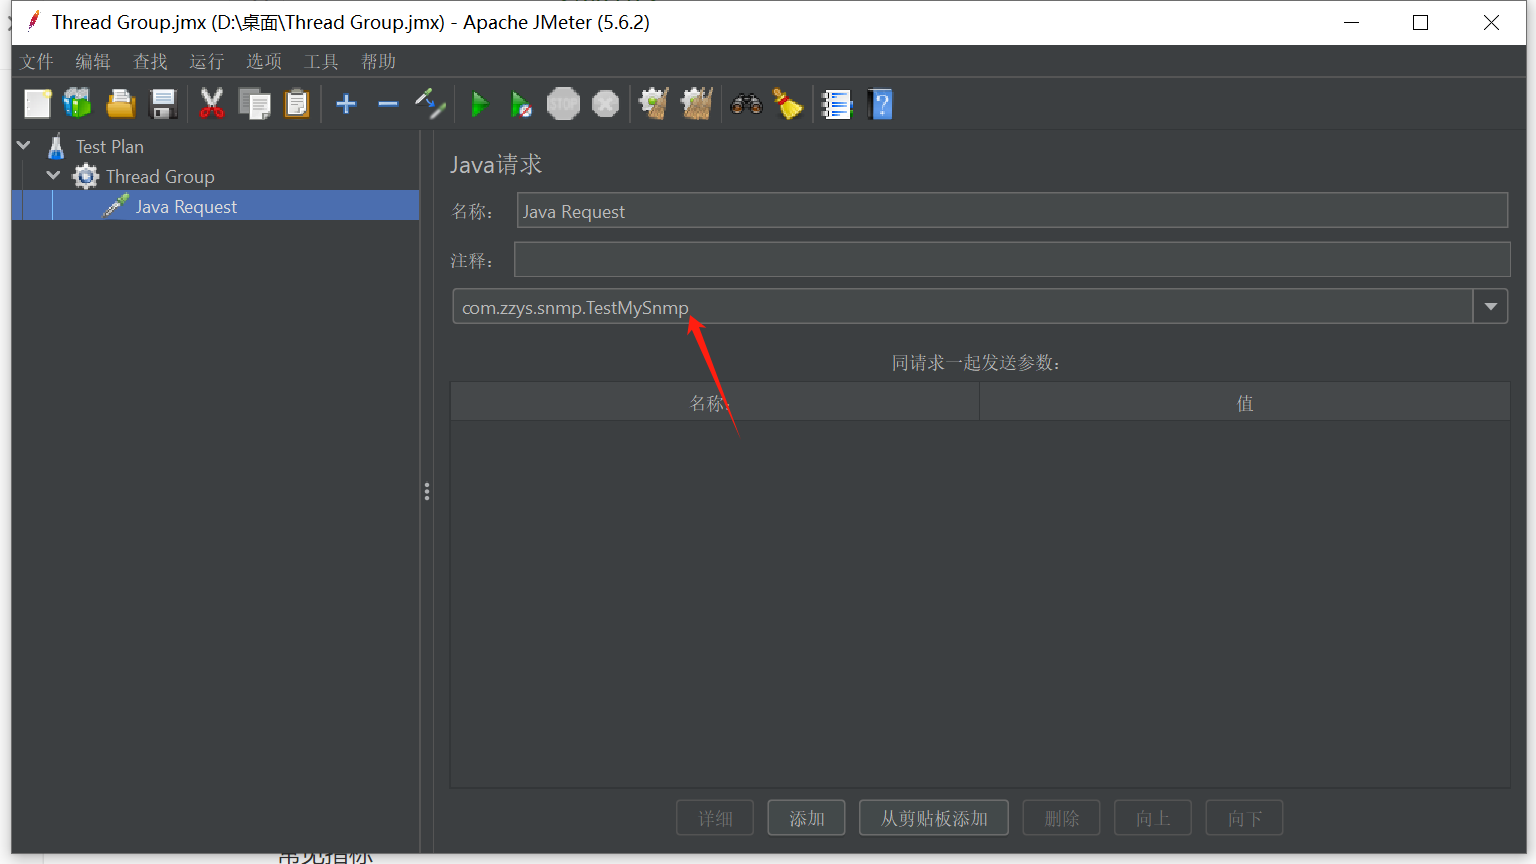Click the 删除 button

point(1062,818)
